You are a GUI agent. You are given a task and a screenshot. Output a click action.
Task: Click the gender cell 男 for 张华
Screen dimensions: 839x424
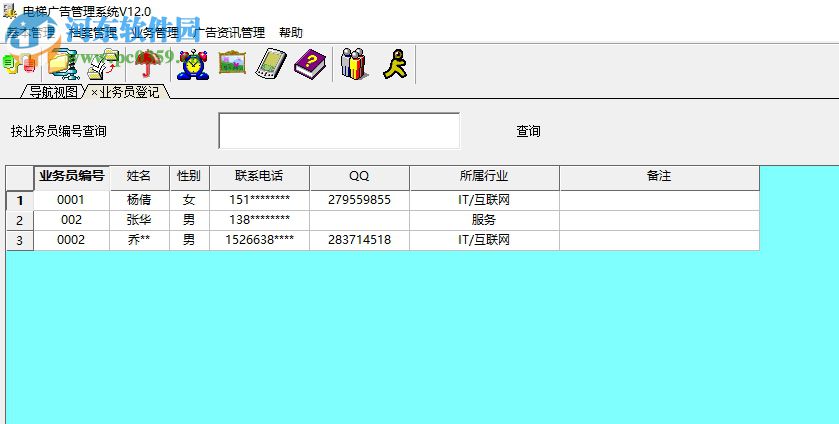(x=189, y=221)
